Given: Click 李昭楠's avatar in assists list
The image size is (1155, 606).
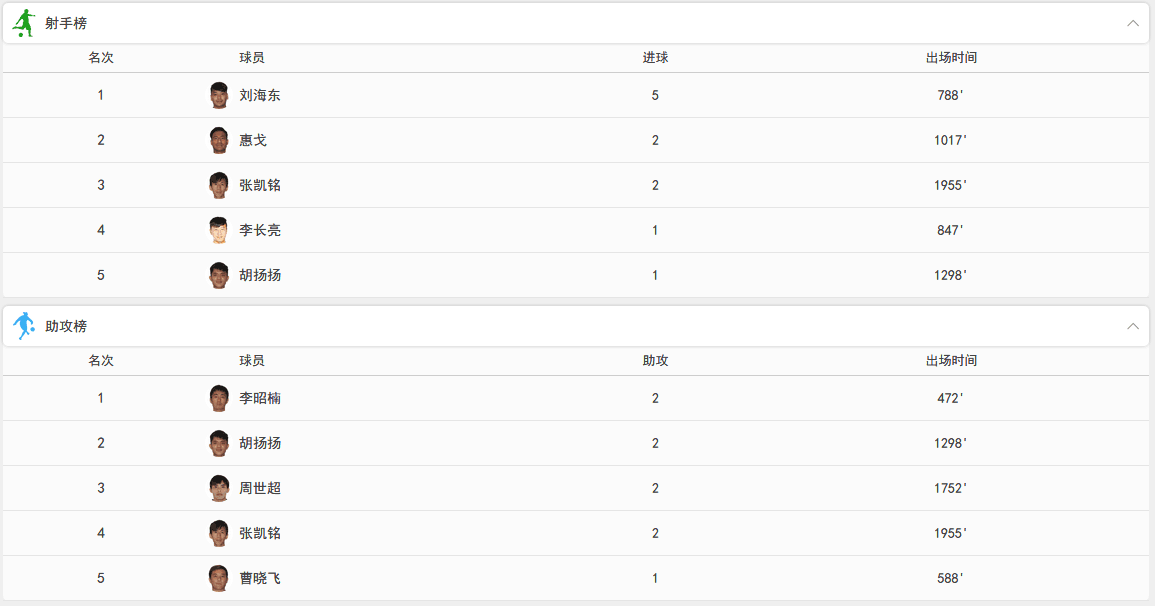Looking at the screenshot, I should coord(219,398).
